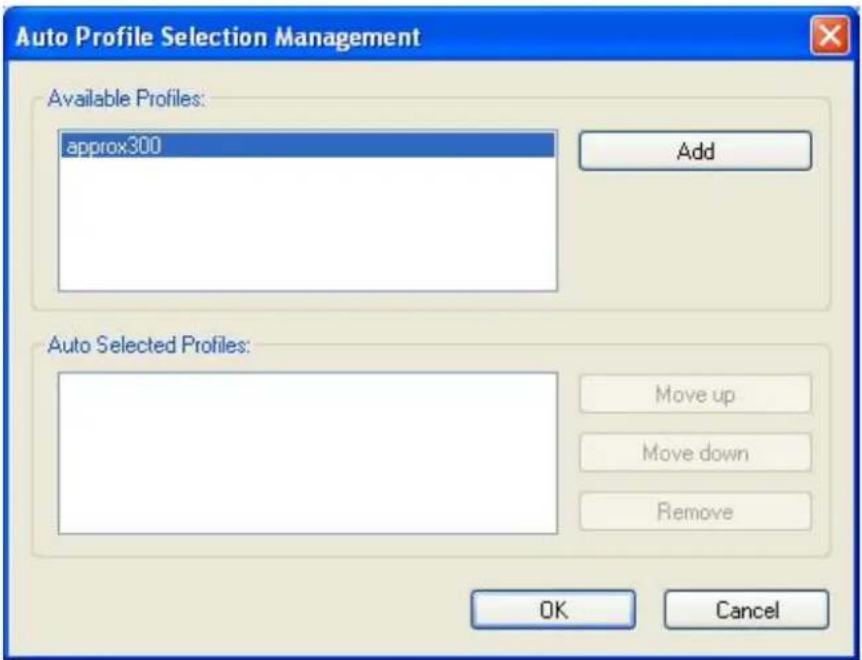This screenshot has width=862, height=660.
Task: Close the Auto Profile Selection Management window
Action: 830,36
